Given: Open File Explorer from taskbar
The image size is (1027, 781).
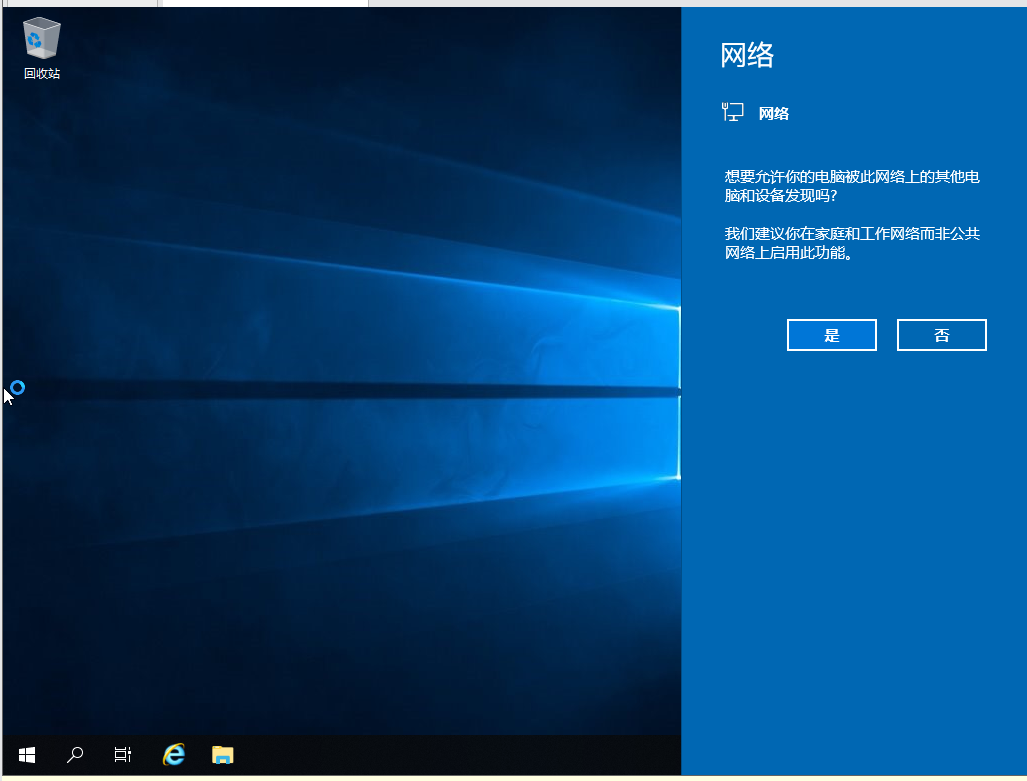Looking at the screenshot, I should (x=223, y=755).
